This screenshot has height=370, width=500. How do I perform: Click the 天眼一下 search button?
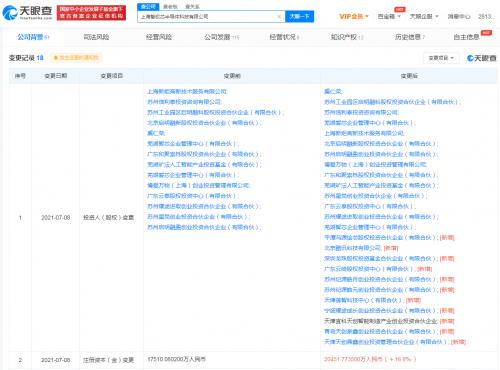(x=299, y=16)
